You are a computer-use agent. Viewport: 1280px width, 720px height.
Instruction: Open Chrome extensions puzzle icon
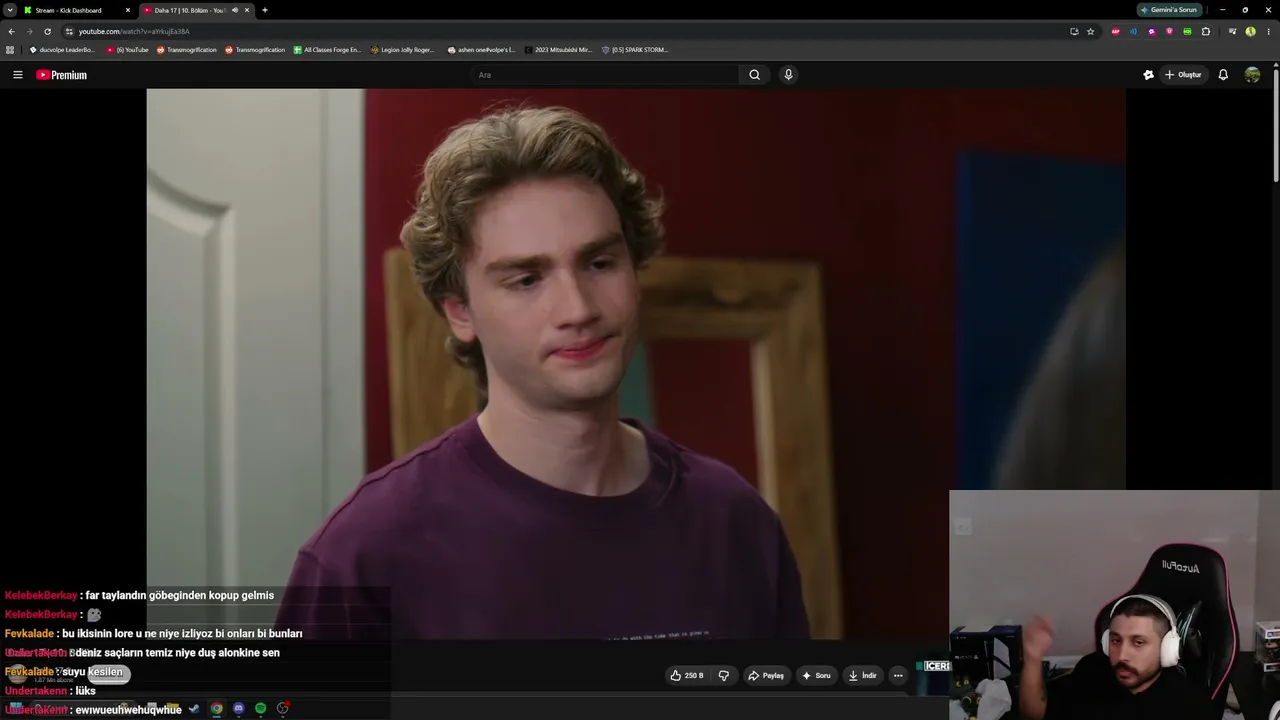pyautogui.click(x=1206, y=31)
